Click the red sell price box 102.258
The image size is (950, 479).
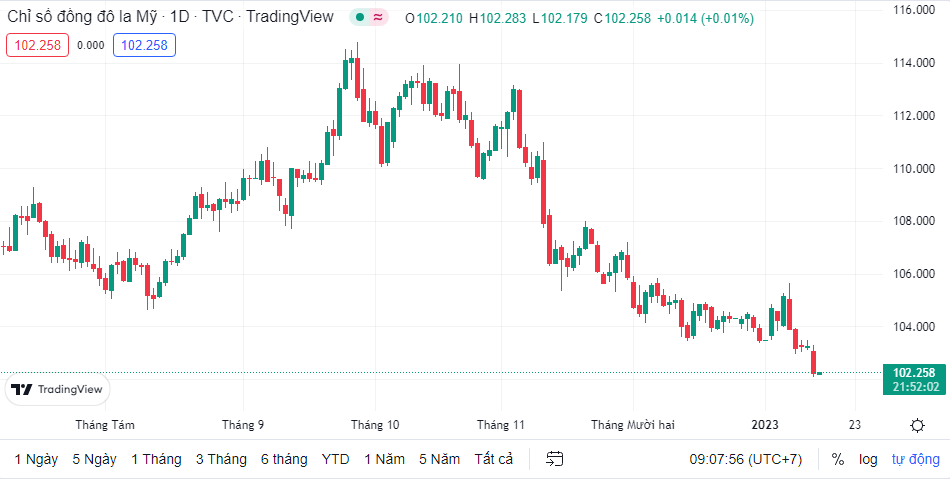[x=37, y=45]
